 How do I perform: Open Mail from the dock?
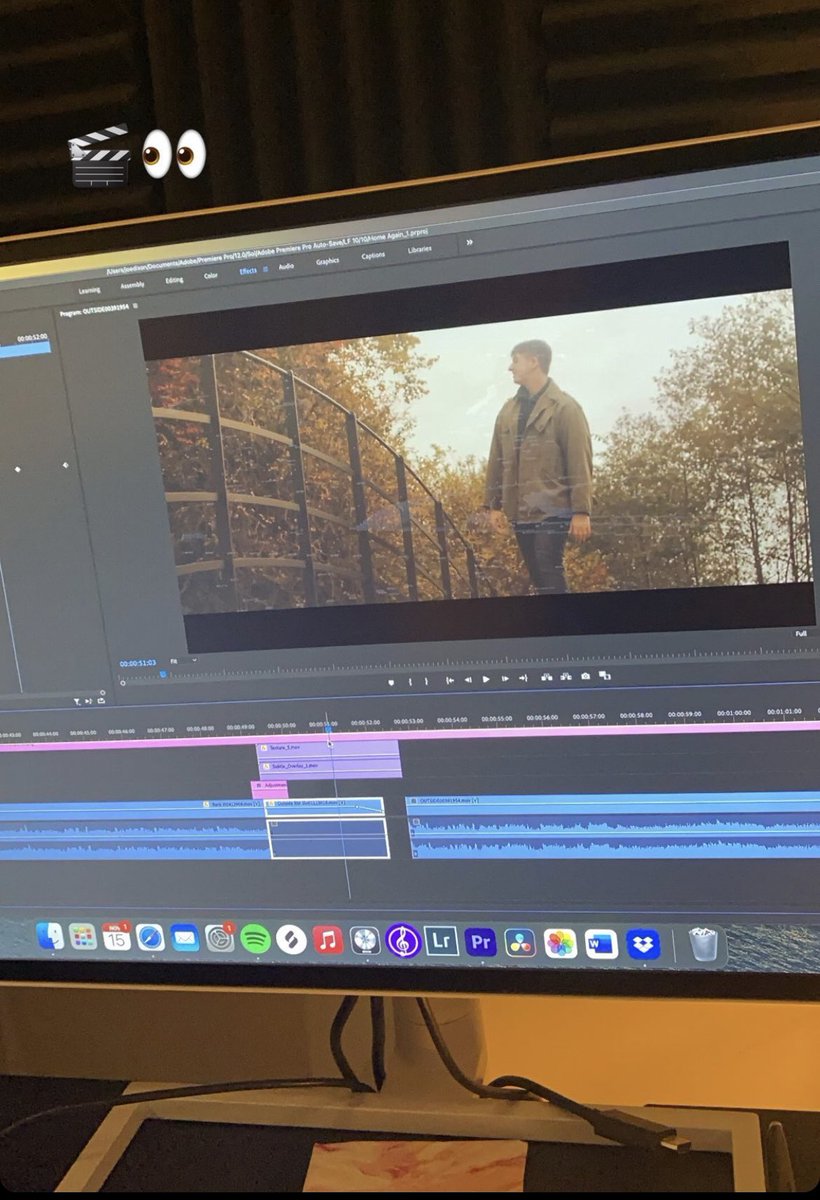185,938
